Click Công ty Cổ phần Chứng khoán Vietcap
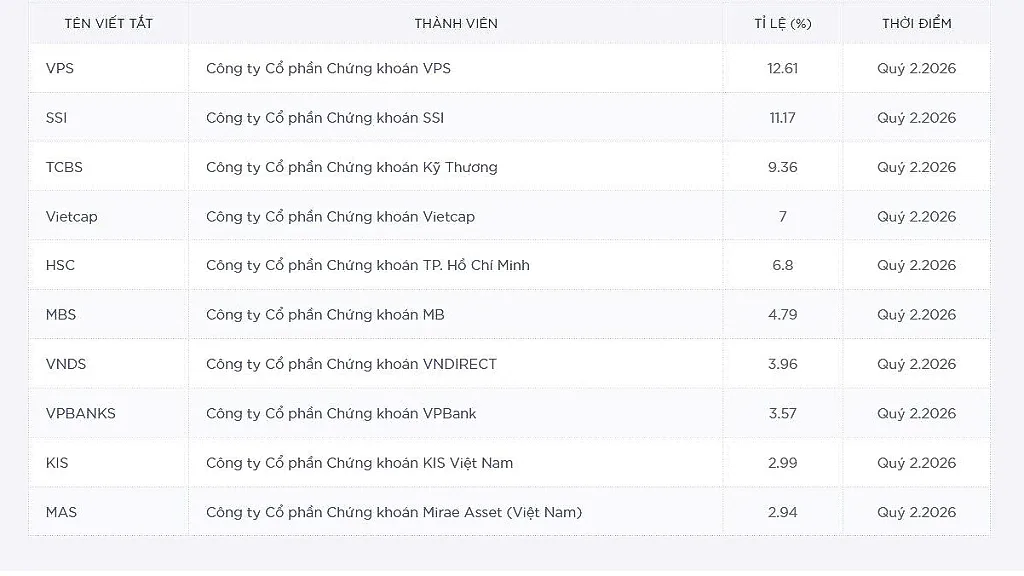 pyautogui.click(x=340, y=217)
